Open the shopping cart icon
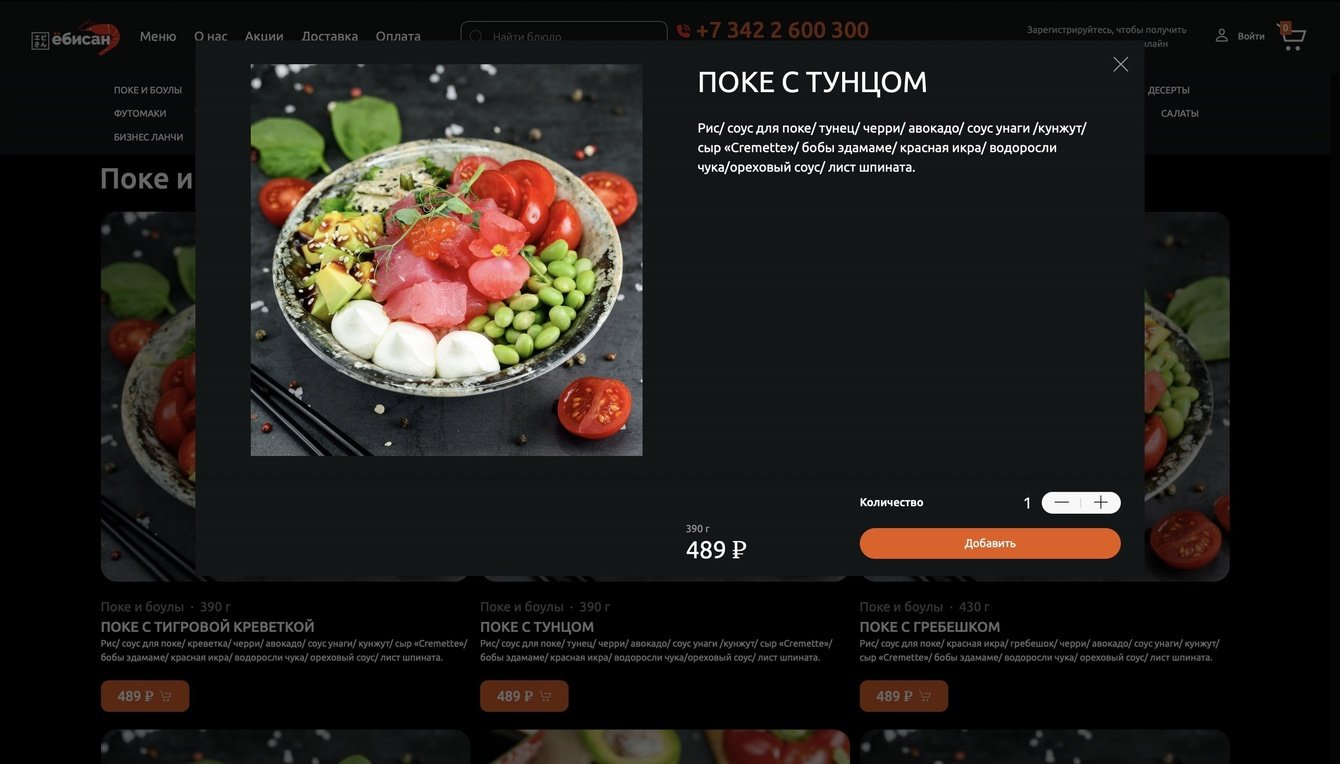The width and height of the screenshot is (1340, 764). (x=1291, y=37)
